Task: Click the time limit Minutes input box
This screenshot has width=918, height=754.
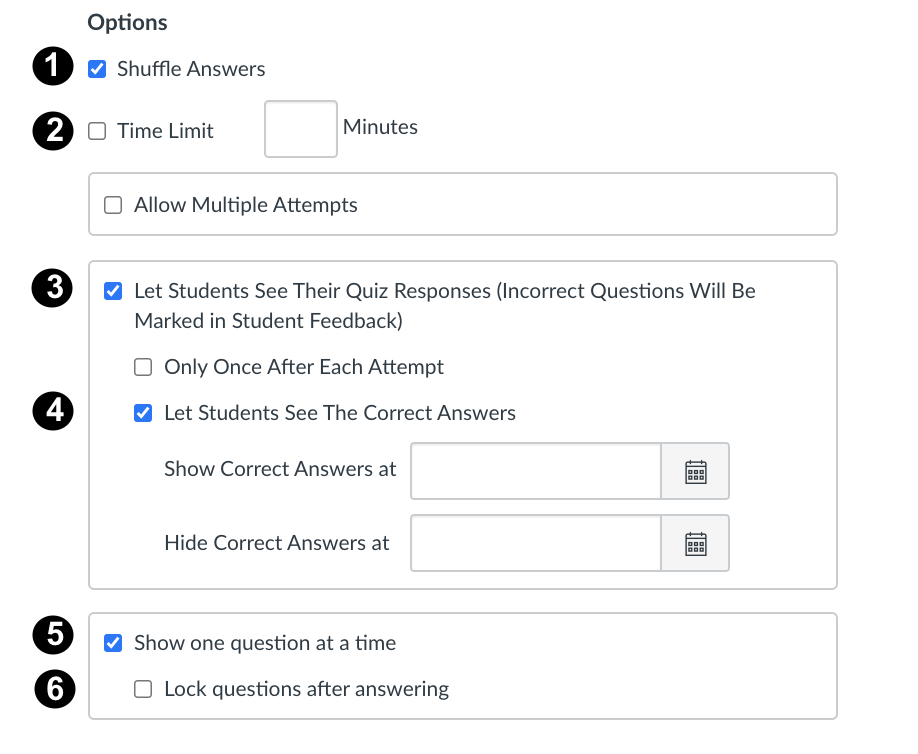Action: (301, 129)
